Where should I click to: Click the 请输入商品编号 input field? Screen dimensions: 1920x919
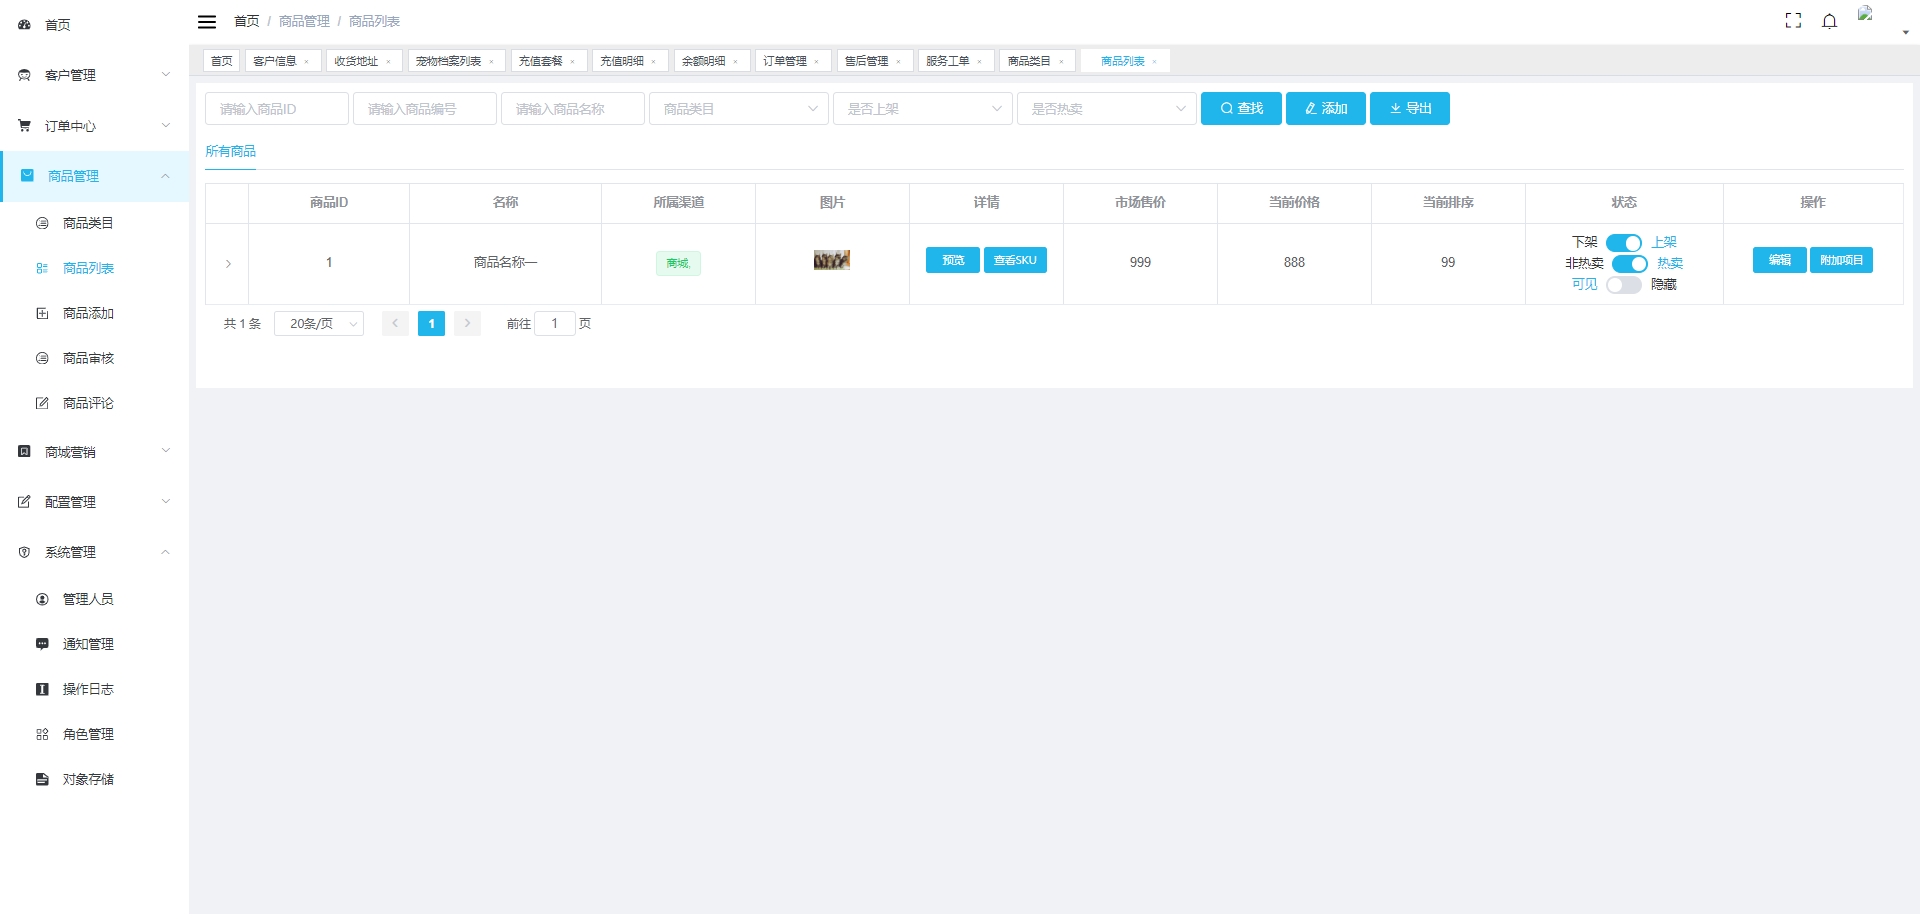425,109
